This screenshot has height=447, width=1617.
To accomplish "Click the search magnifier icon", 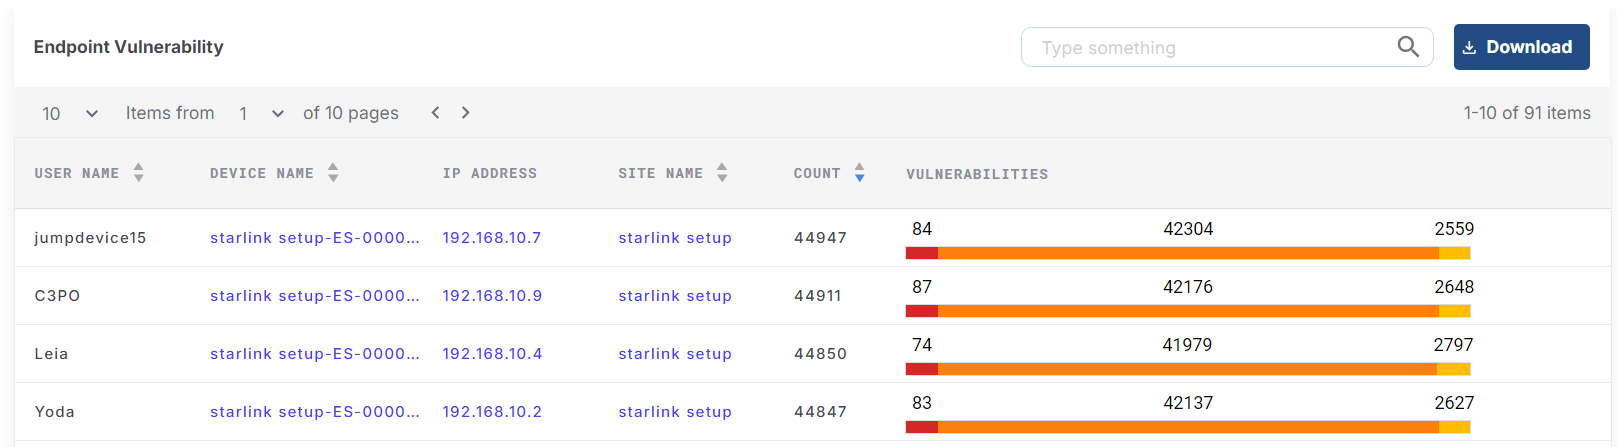I will 1407,47.
